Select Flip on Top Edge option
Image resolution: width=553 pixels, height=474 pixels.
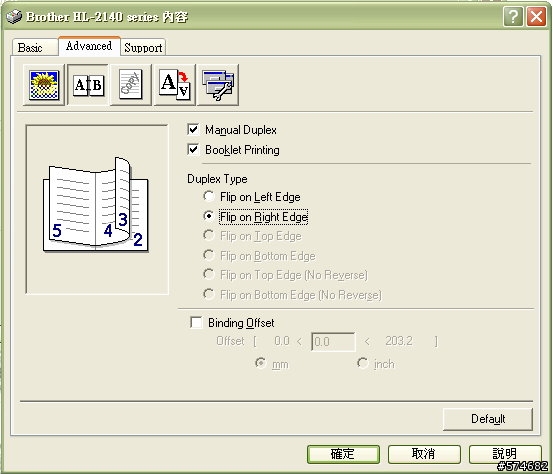209,235
